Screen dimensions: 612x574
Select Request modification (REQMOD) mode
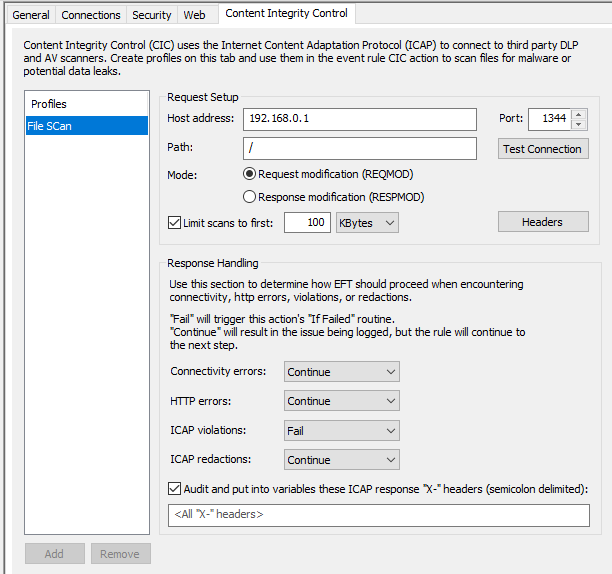(250, 174)
